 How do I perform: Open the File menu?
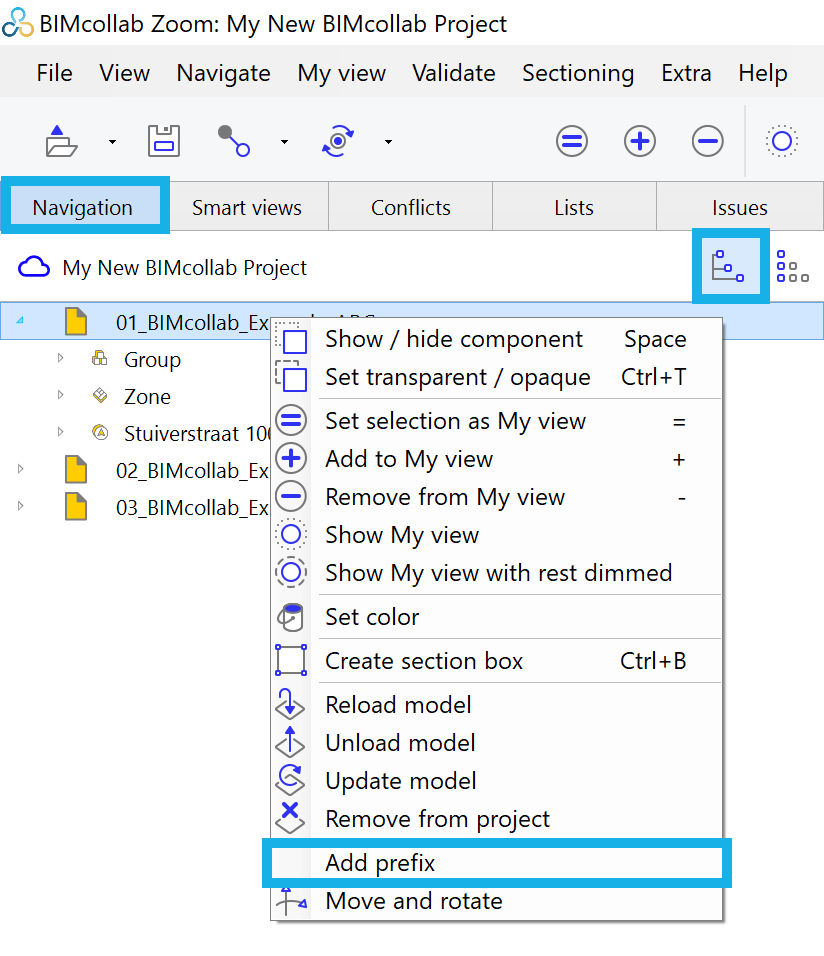click(54, 73)
